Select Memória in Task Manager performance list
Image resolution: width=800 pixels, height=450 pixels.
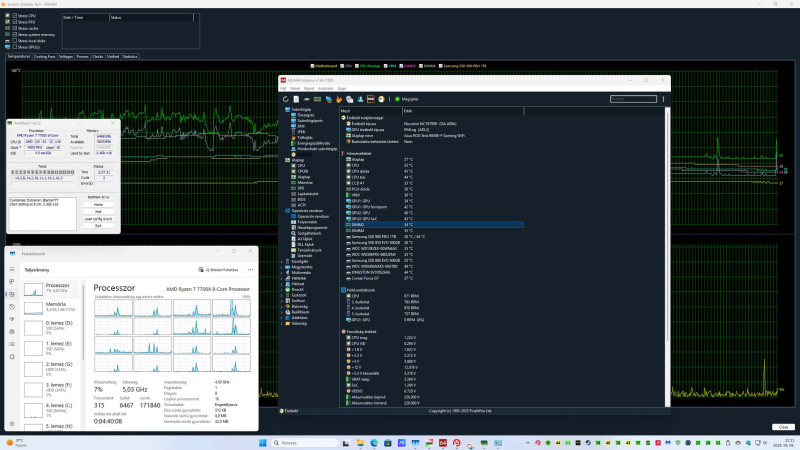click(52, 307)
